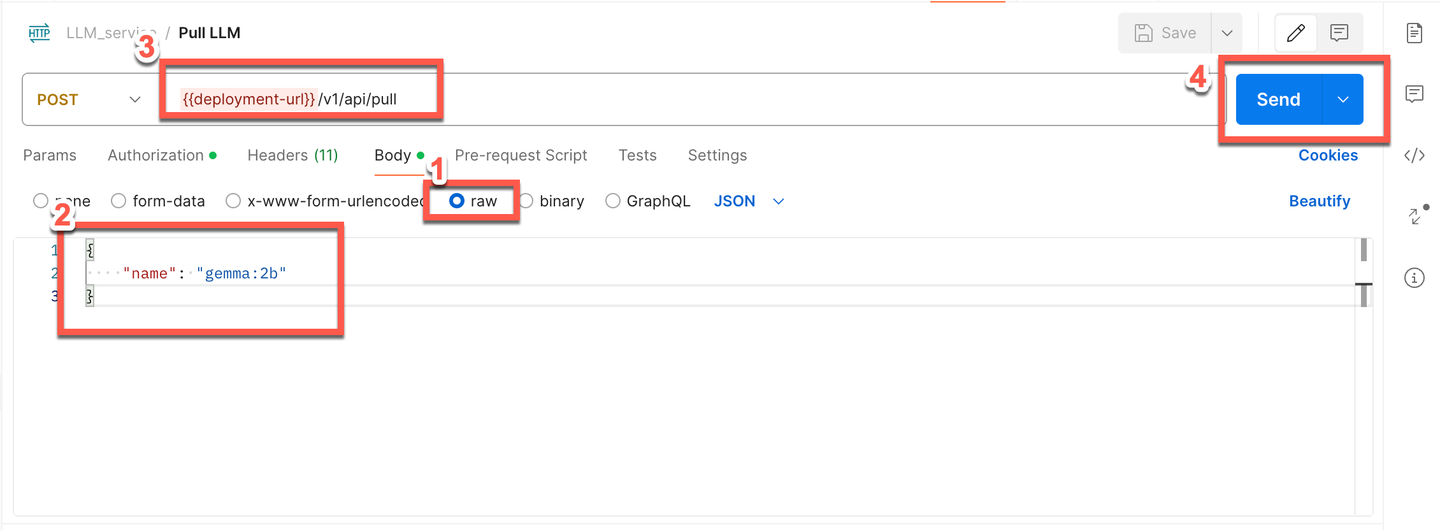The image size is (1440, 530).
Task: Click into the request URL field
Action: pyautogui.click(x=693, y=99)
